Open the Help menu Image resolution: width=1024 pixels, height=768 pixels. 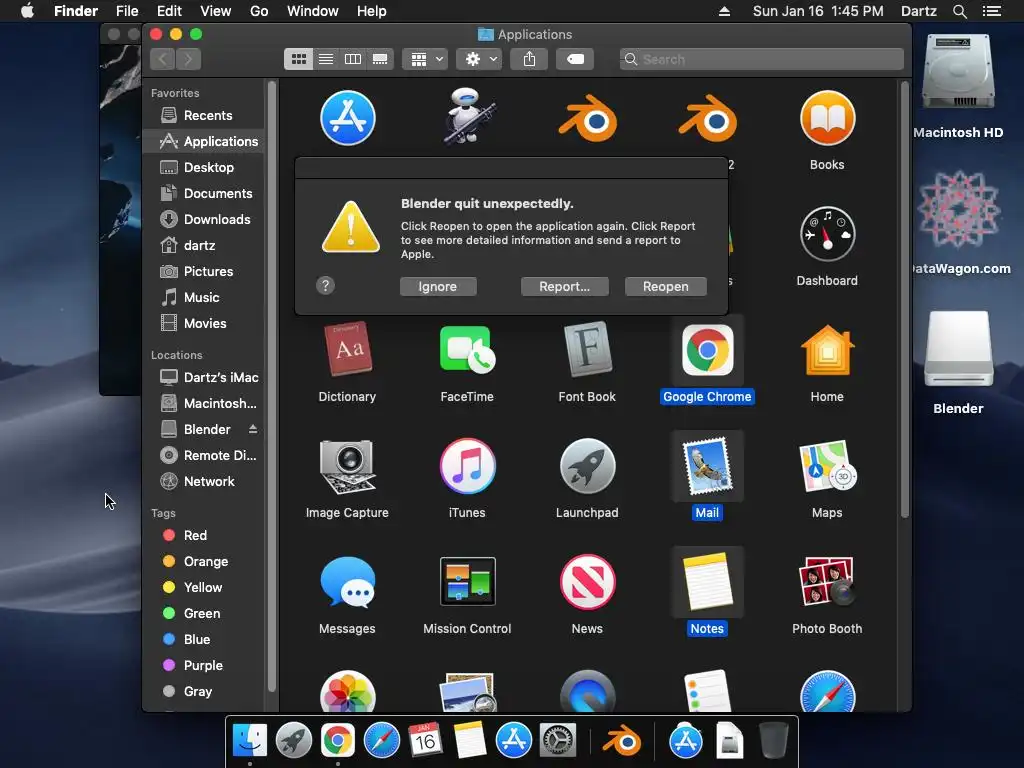coord(372,11)
